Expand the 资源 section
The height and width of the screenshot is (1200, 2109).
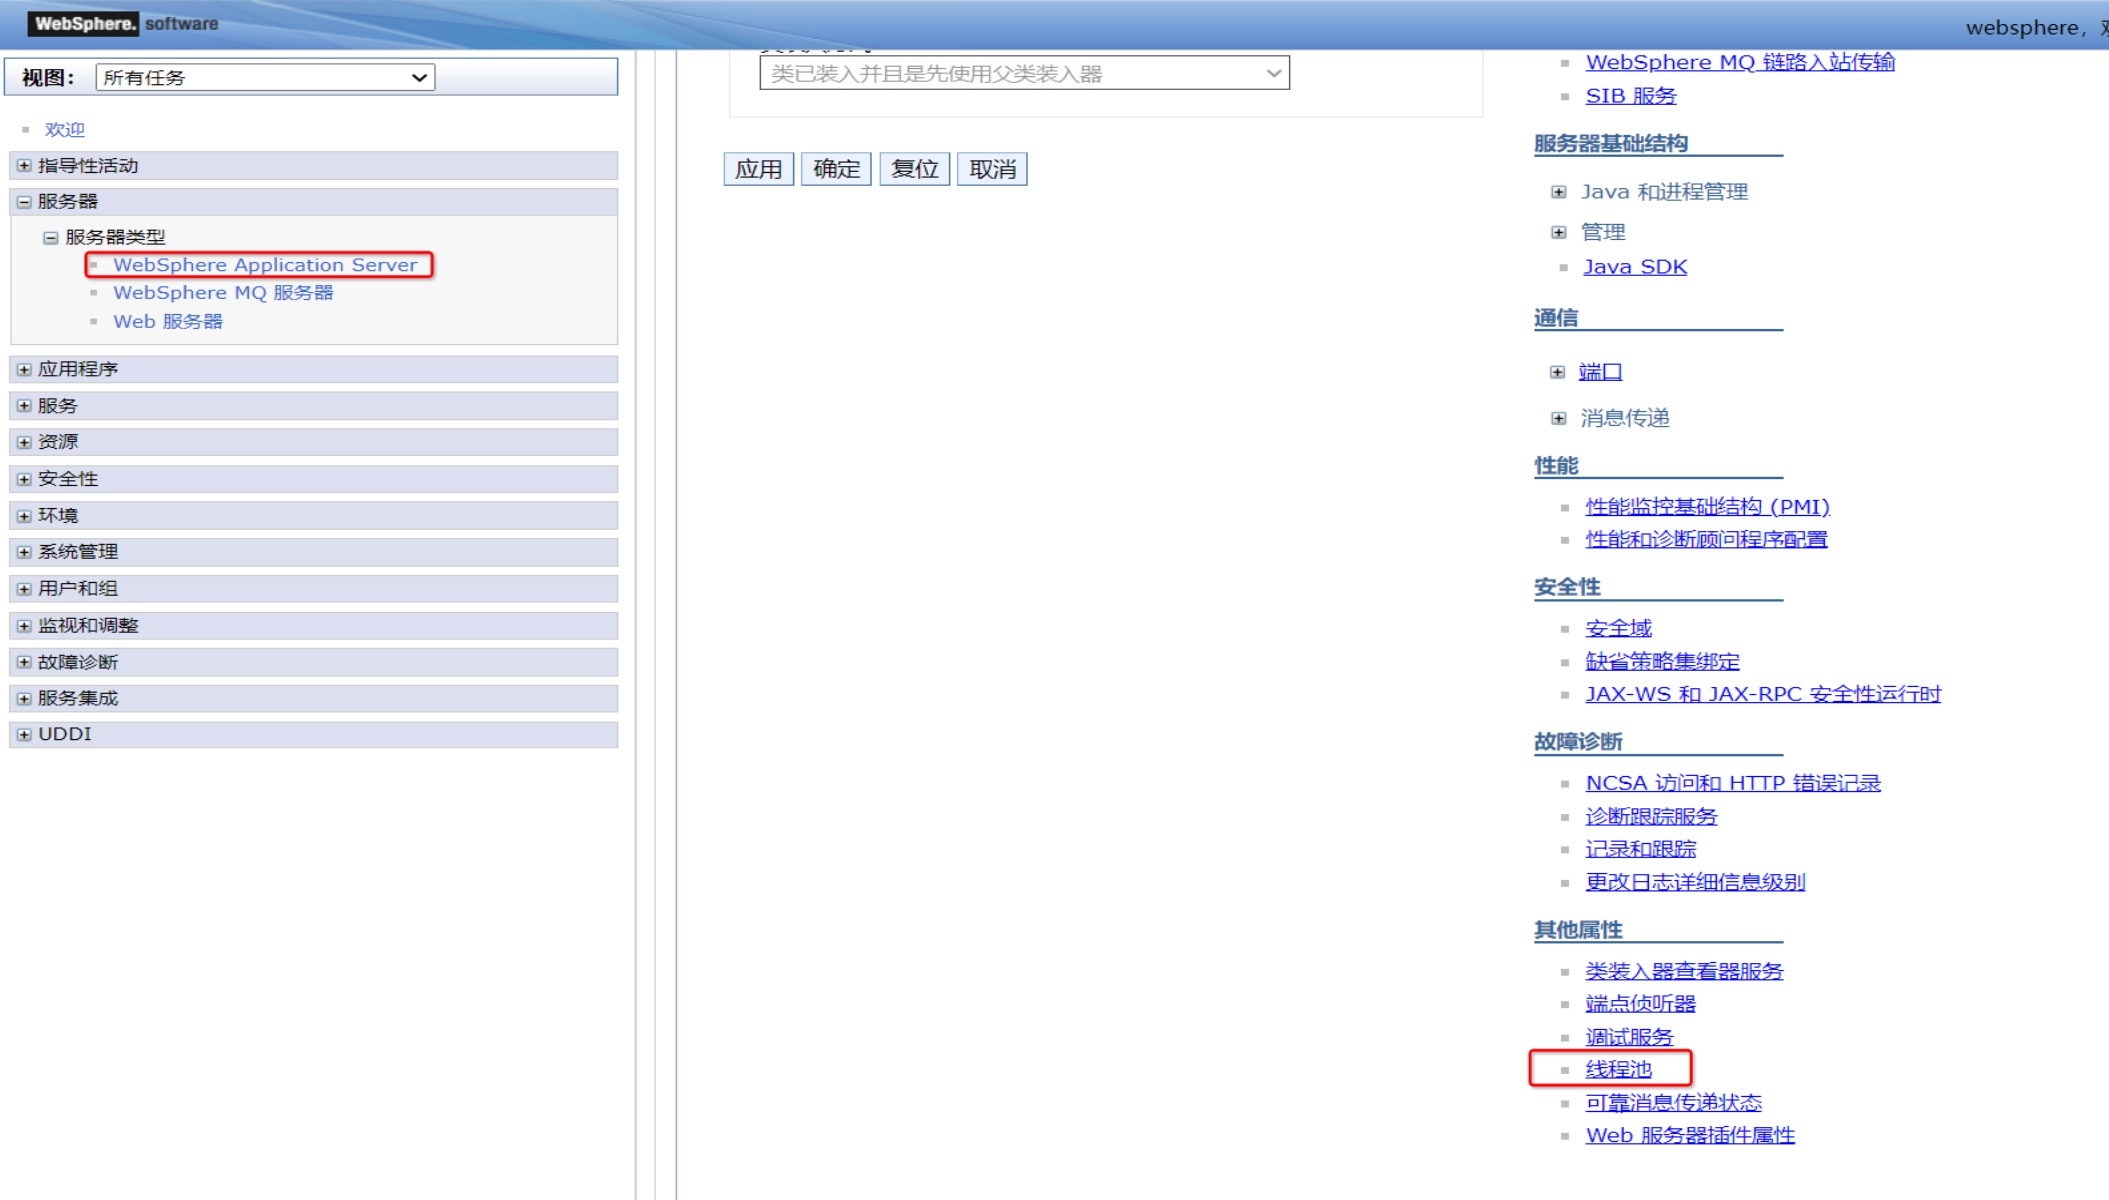point(24,442)
